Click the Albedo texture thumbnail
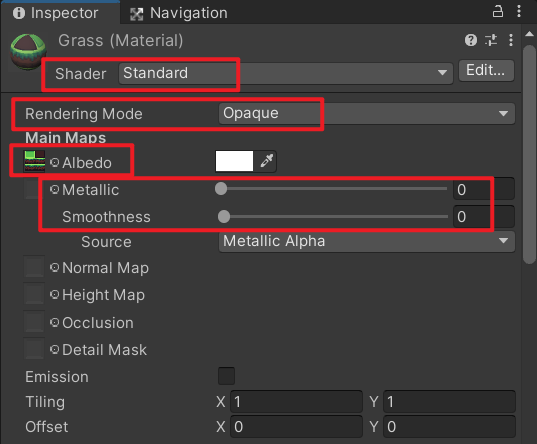The image size is (537, 444). [x=34, y=161]
